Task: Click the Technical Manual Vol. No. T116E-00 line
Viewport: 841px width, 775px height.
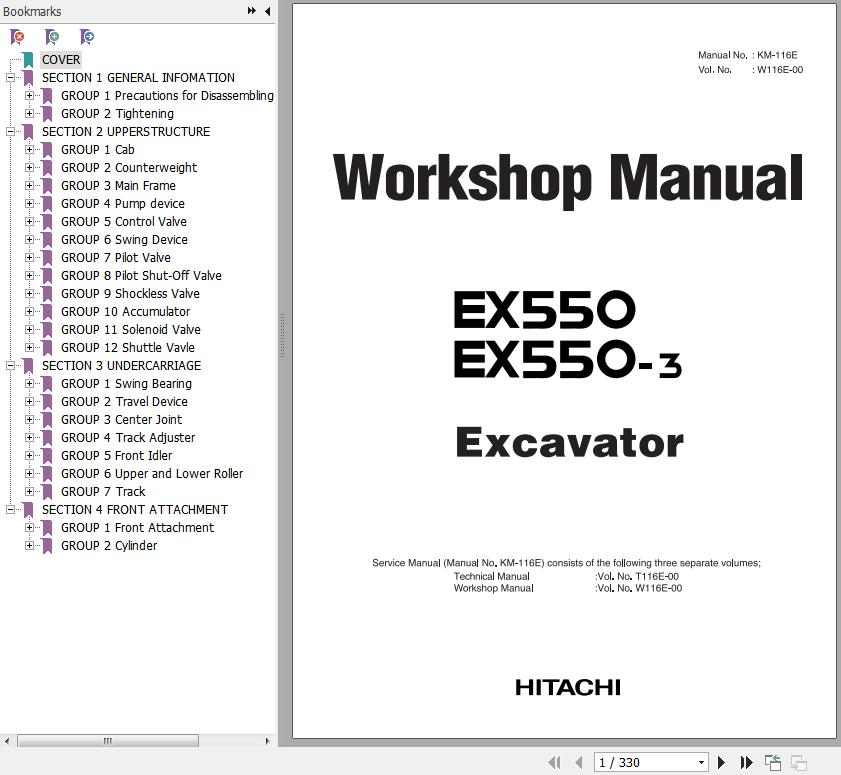Action: coord(566,576)
